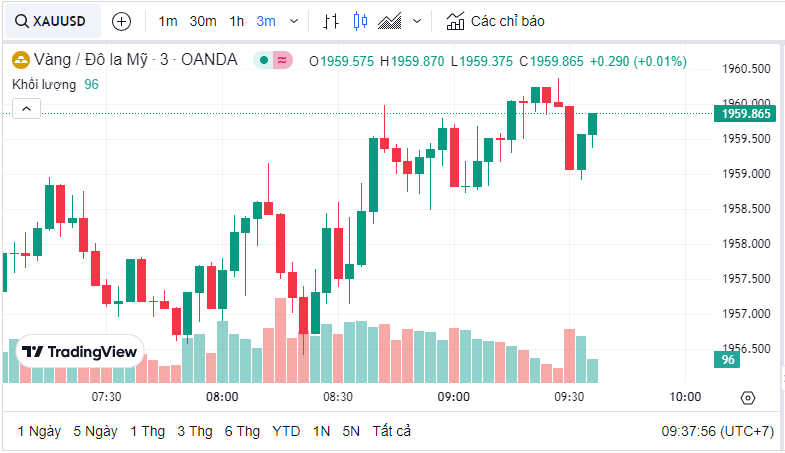The image size is (785, 453).
Task: Click the TradingView logo
Action: click(80, 352)
